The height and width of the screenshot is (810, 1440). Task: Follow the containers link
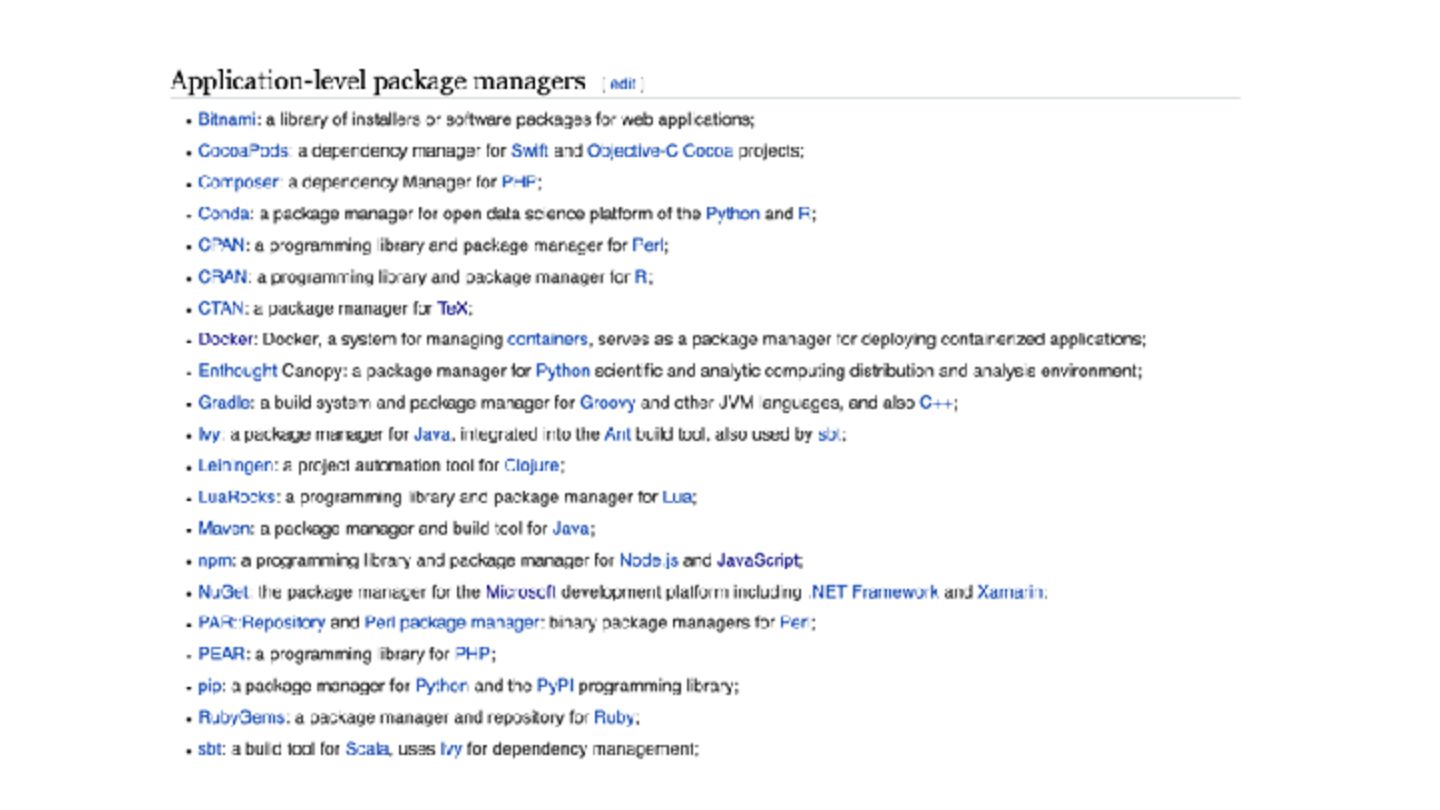tap(547, 339)
